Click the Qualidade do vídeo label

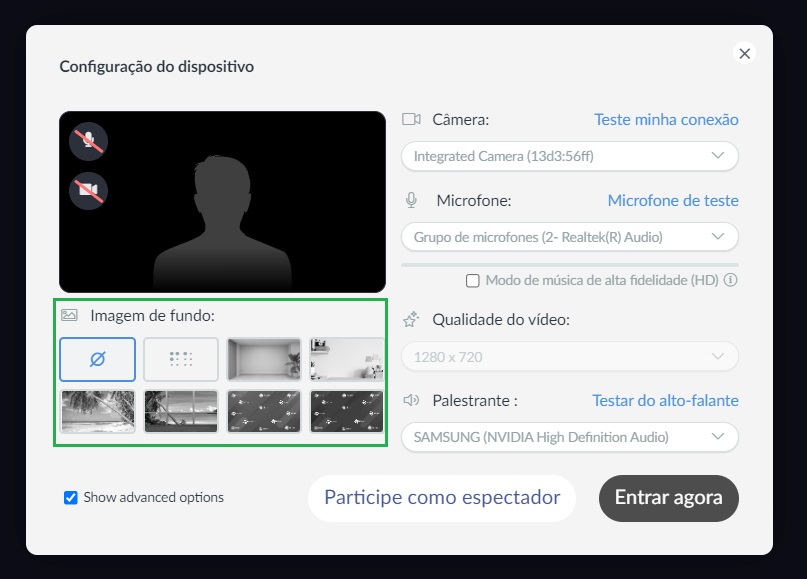tap(501, 320)
